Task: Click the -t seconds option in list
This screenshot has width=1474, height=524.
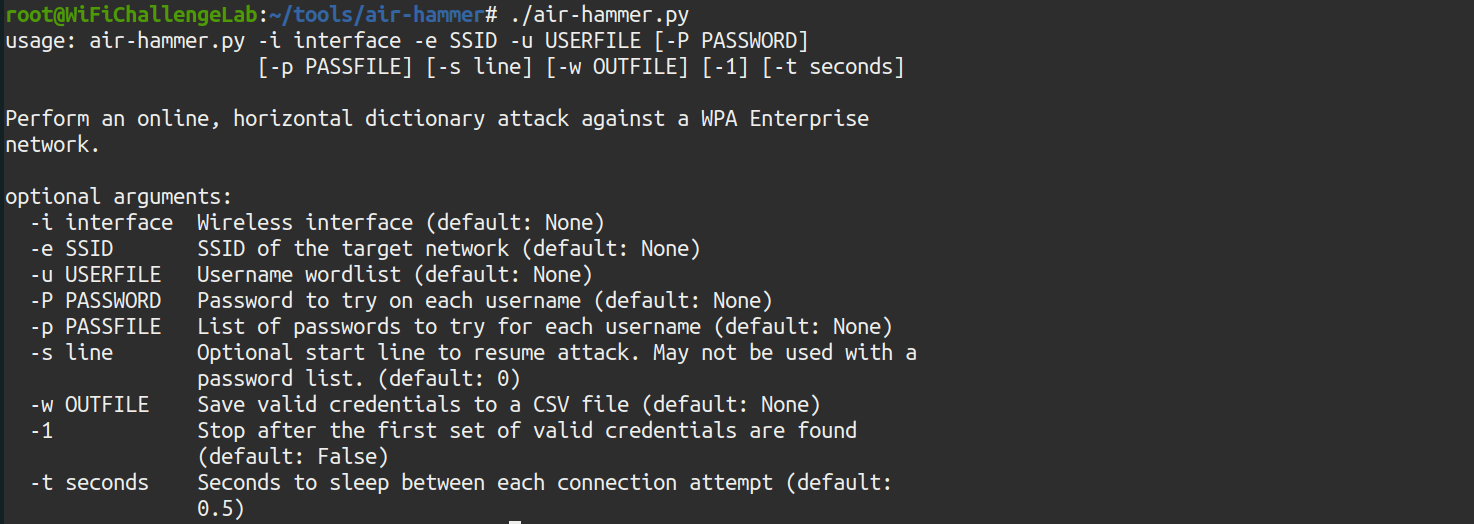Action: coord(89,482)
